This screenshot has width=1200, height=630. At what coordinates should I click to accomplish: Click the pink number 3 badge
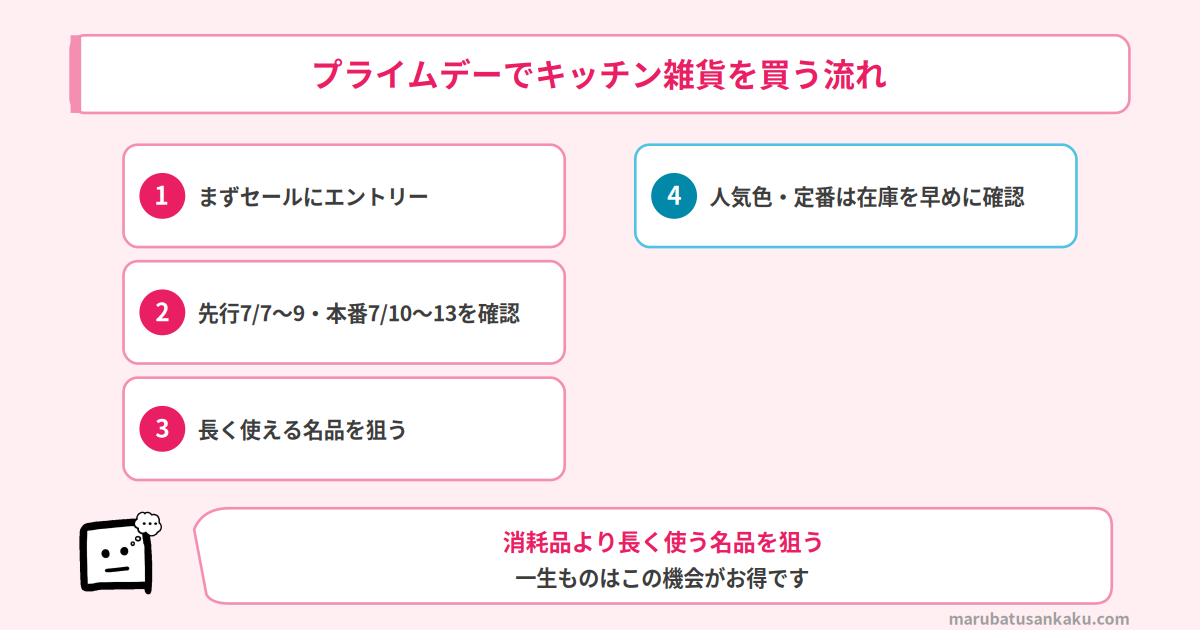point(163,428)
